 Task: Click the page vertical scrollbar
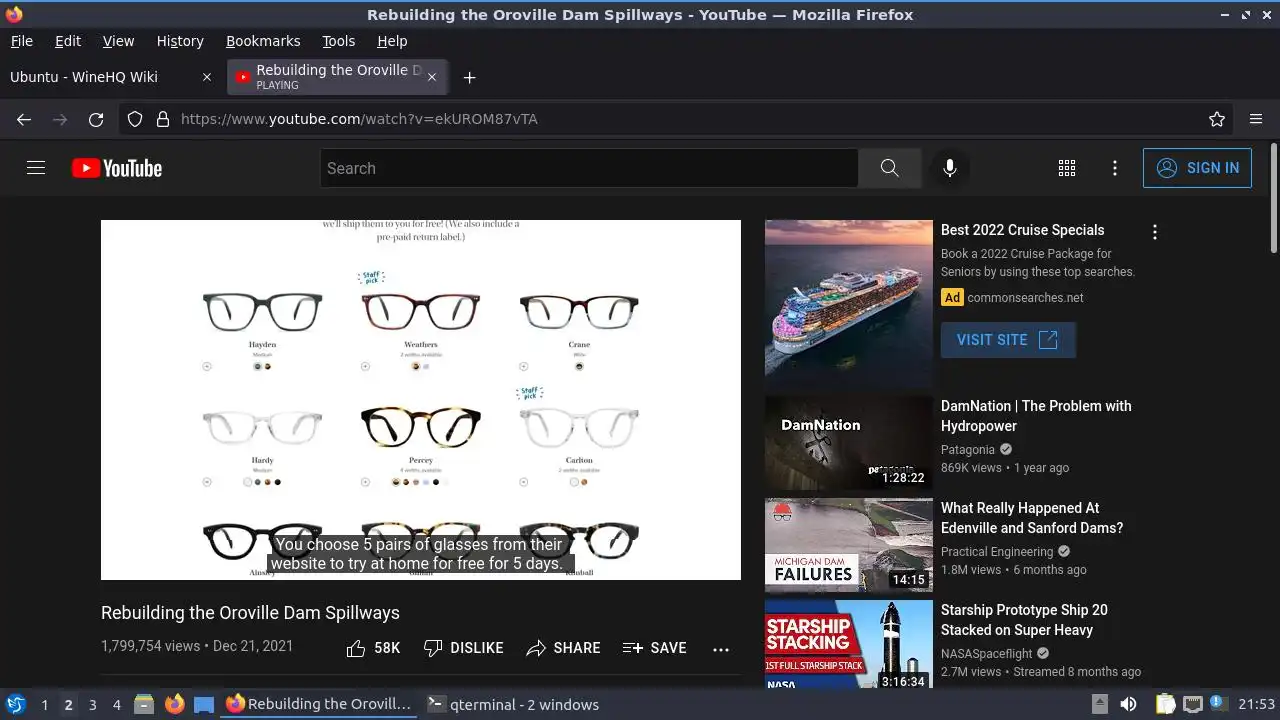[x=1273, y=198]
